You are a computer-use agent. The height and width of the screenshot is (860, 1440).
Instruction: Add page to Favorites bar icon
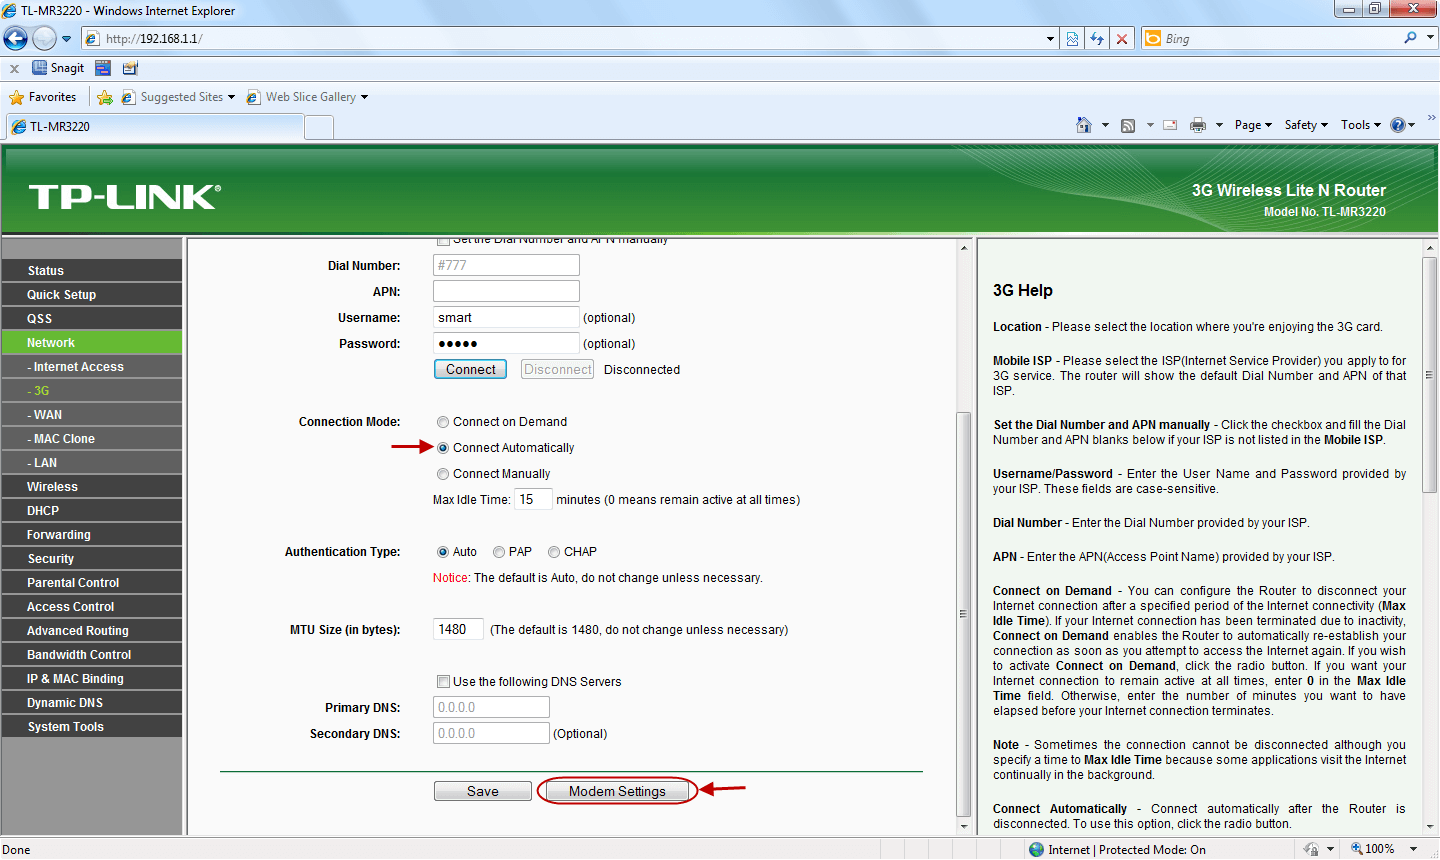click(105, 97)
